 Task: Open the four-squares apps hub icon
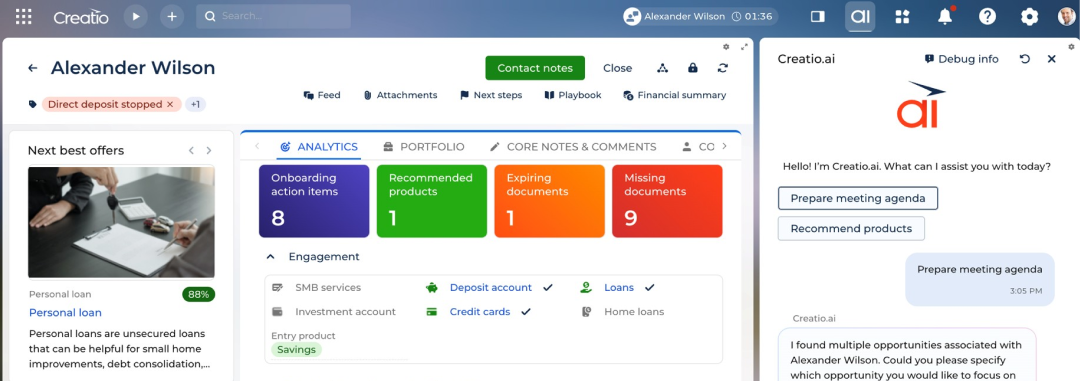point(903,17)
